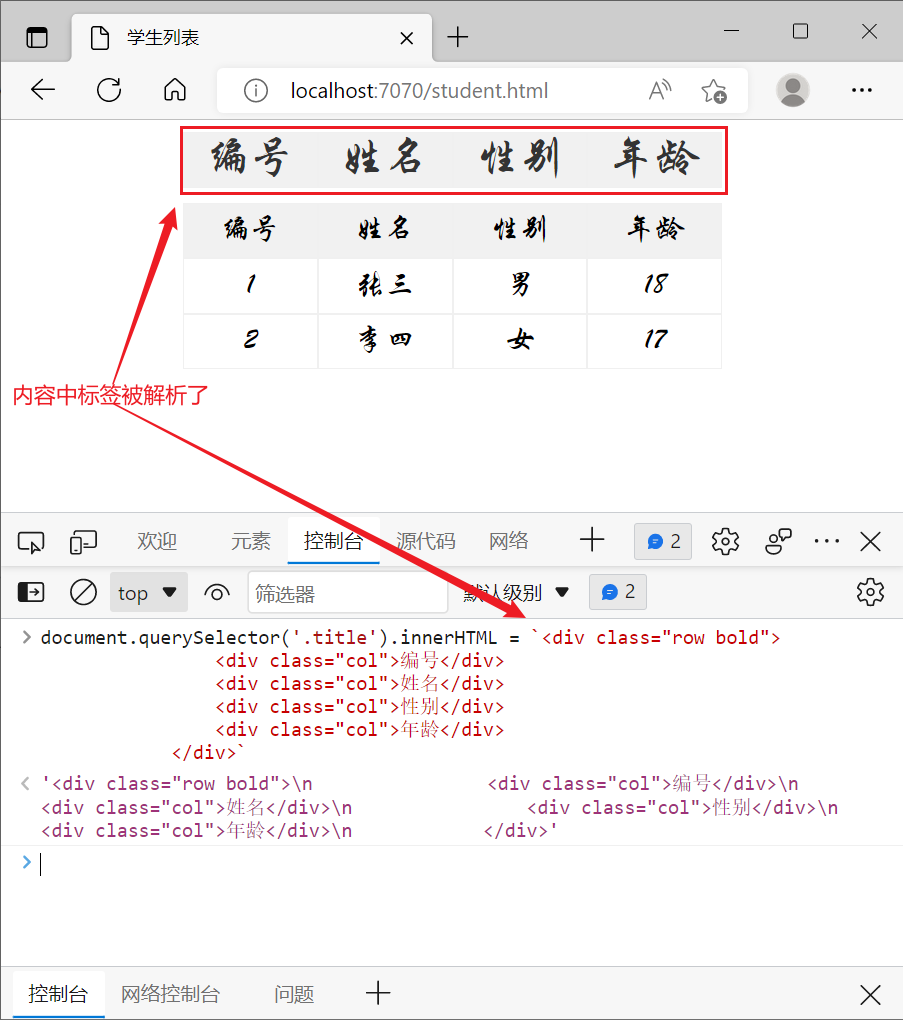903x1020 pixels.
Task: Click the large title 编号 header
Action: [250, 159]
